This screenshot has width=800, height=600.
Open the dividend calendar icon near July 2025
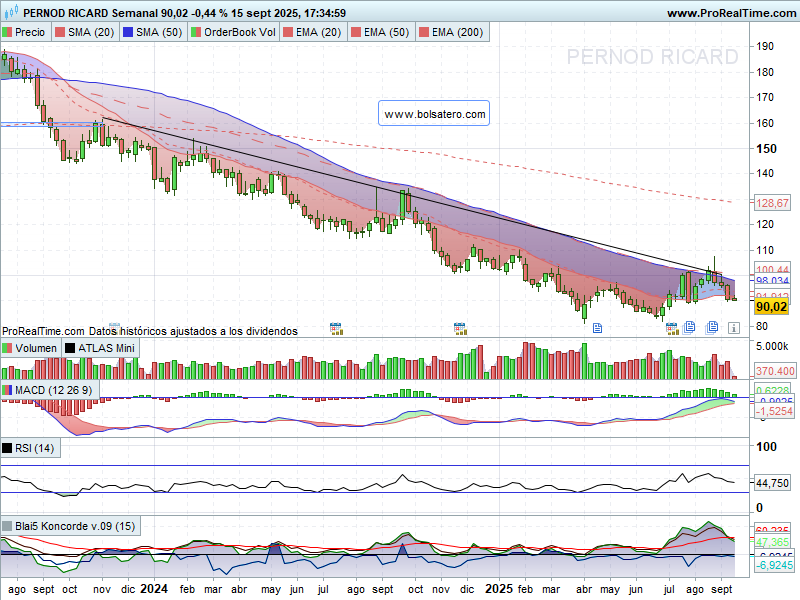672,329
